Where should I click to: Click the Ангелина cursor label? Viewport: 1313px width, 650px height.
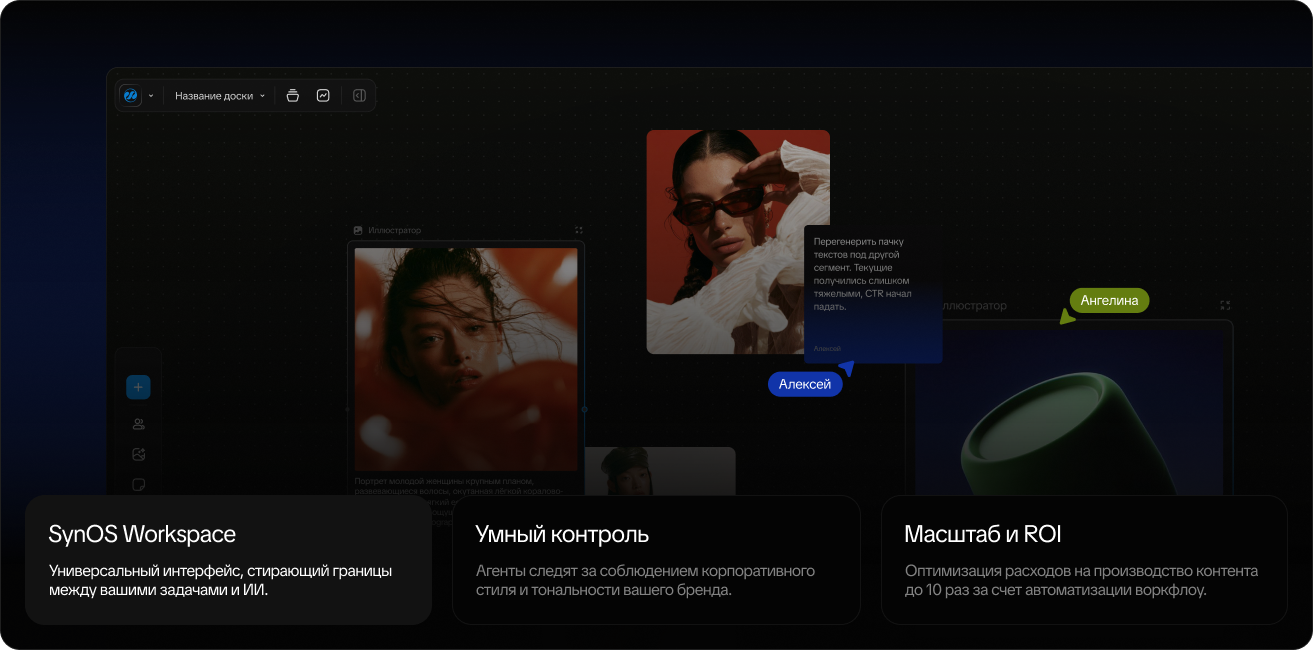coord(1109,300)
